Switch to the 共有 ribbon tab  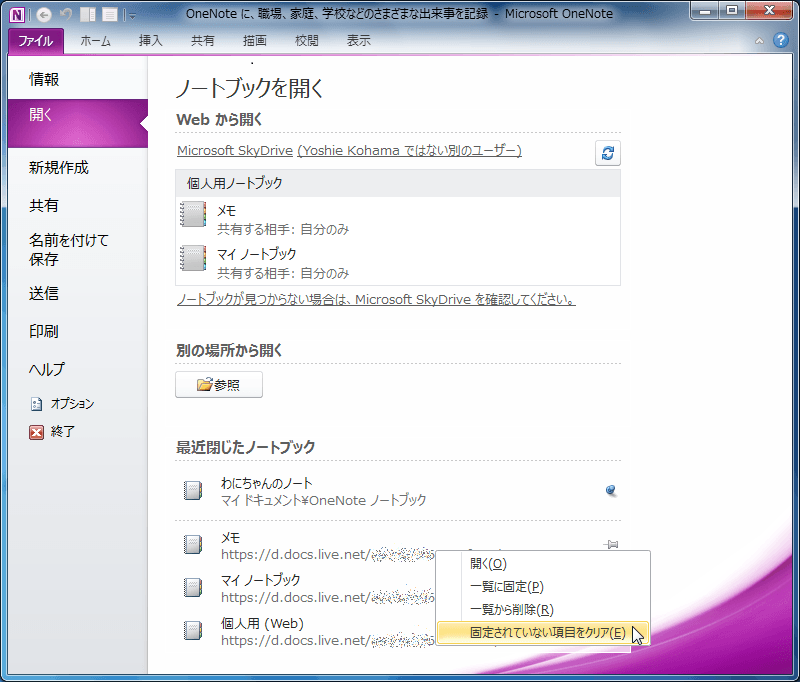[x=203, y=41]
